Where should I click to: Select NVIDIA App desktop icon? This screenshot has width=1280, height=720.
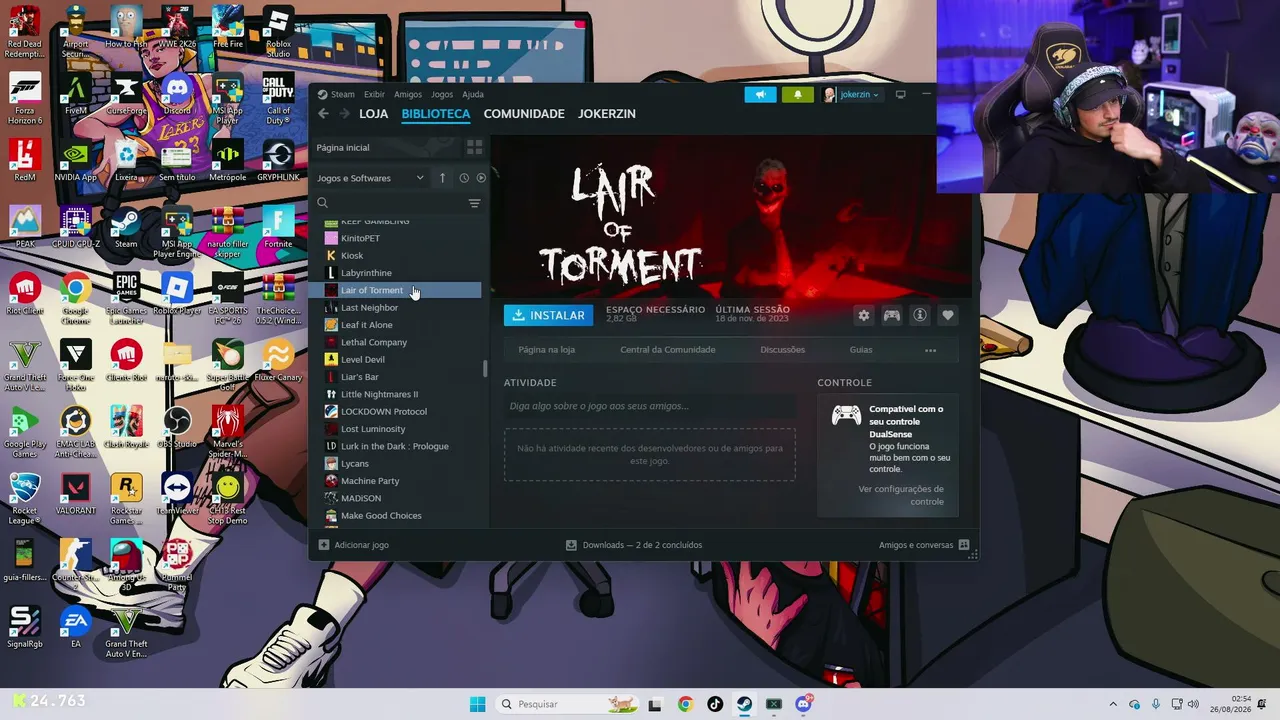pyautogui.click(x=76, y=162)
